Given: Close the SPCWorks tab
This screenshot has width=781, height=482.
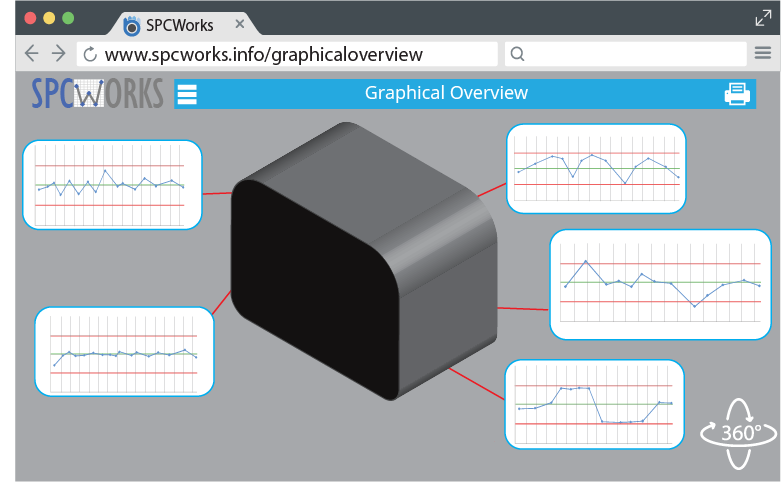Looking at the screenshot, I should coord(238,24).
